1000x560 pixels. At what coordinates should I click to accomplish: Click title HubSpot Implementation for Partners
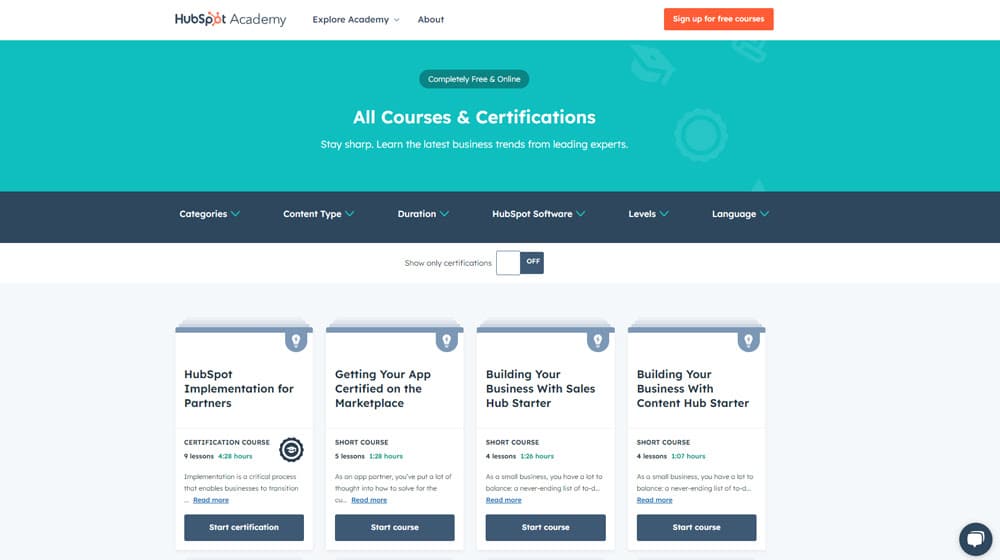[239, 388]
